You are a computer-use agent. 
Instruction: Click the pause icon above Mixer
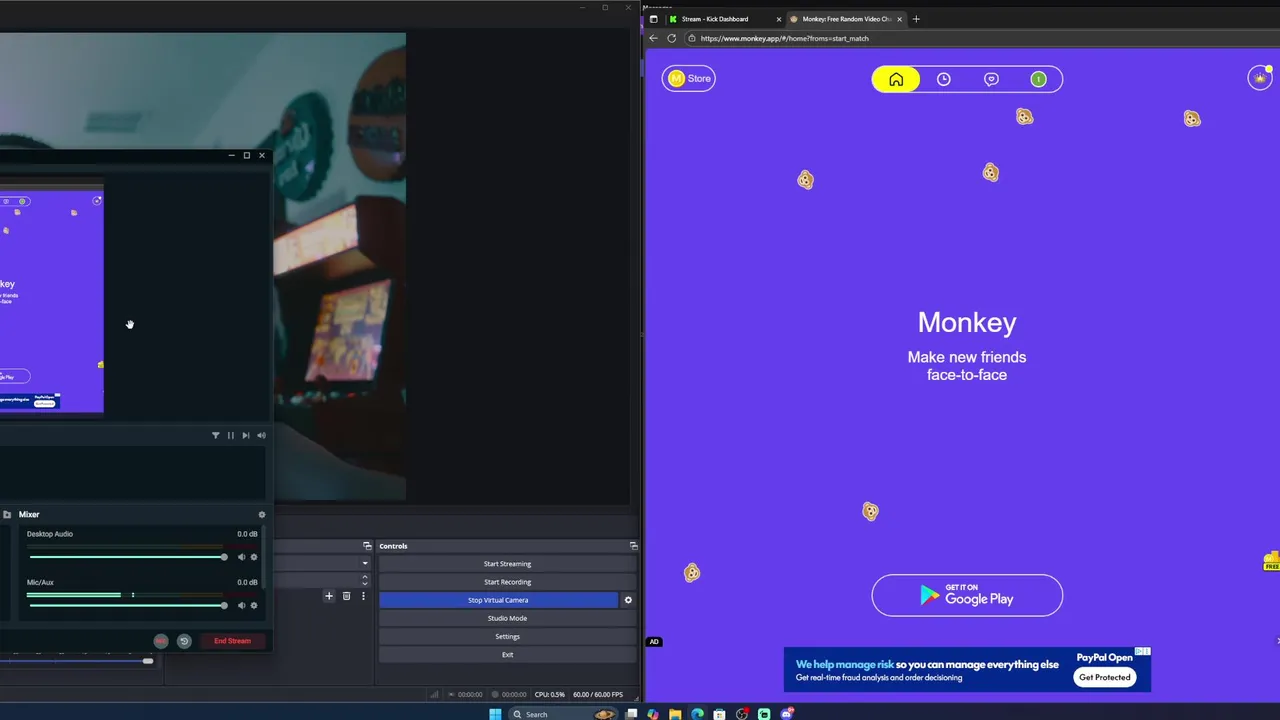(x=231, y=435)
